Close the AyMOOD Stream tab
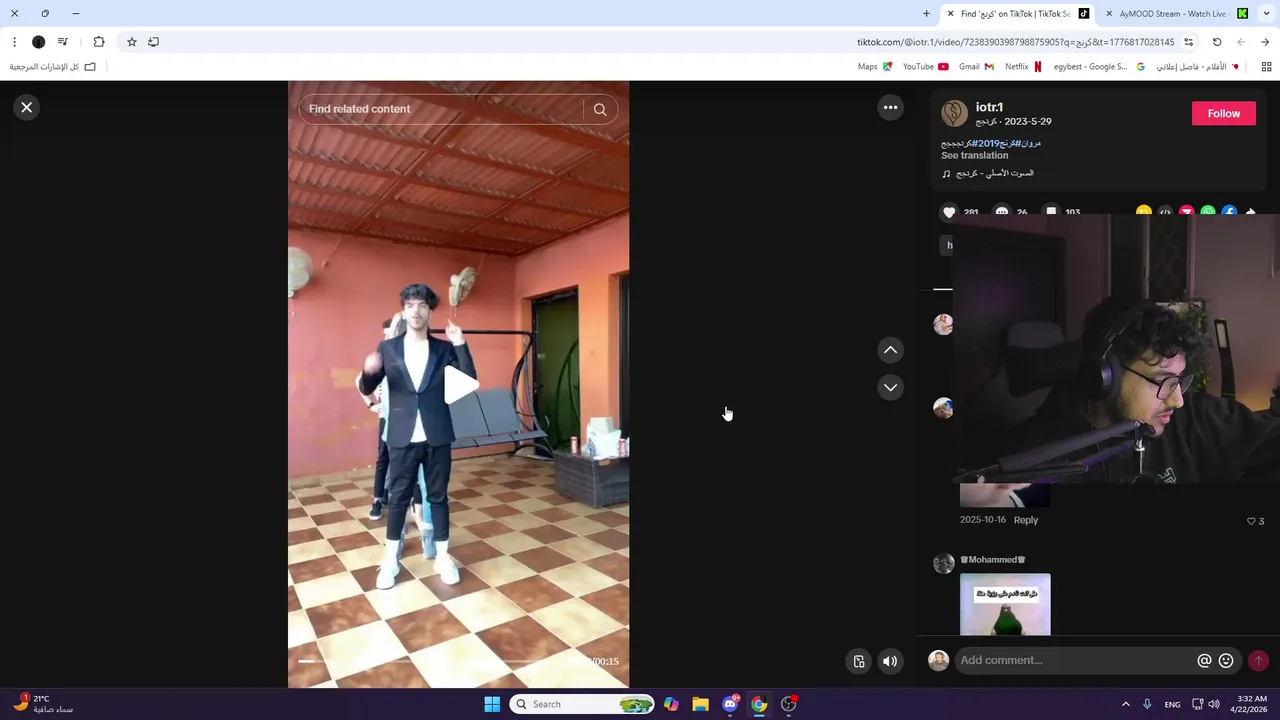This screenshot has width=1280, height=720. 1109,14
